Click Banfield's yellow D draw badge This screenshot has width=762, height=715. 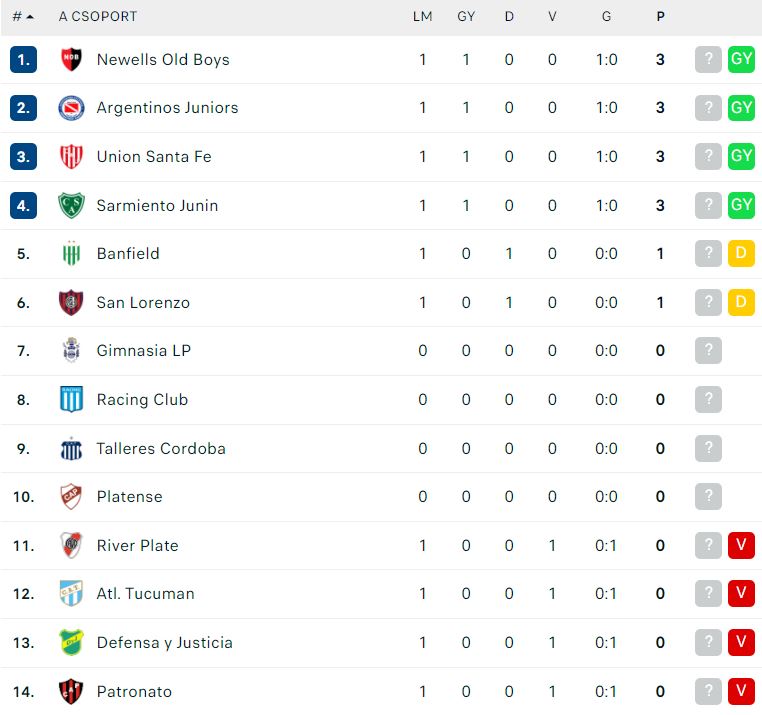[741, 253]
